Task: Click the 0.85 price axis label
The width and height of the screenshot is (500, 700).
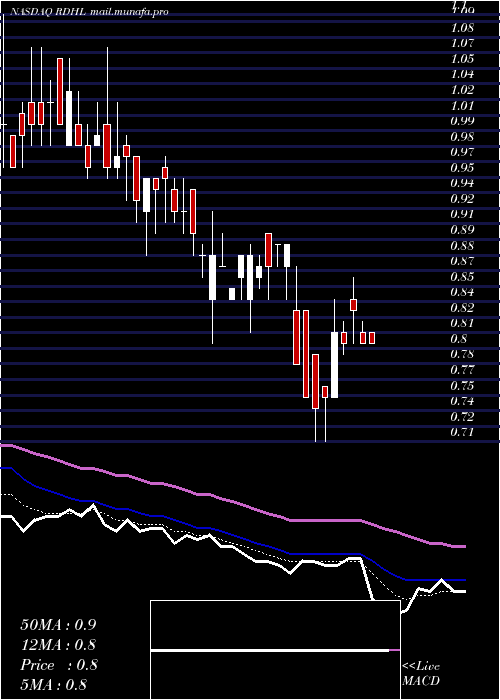Action: pos(462,277)
